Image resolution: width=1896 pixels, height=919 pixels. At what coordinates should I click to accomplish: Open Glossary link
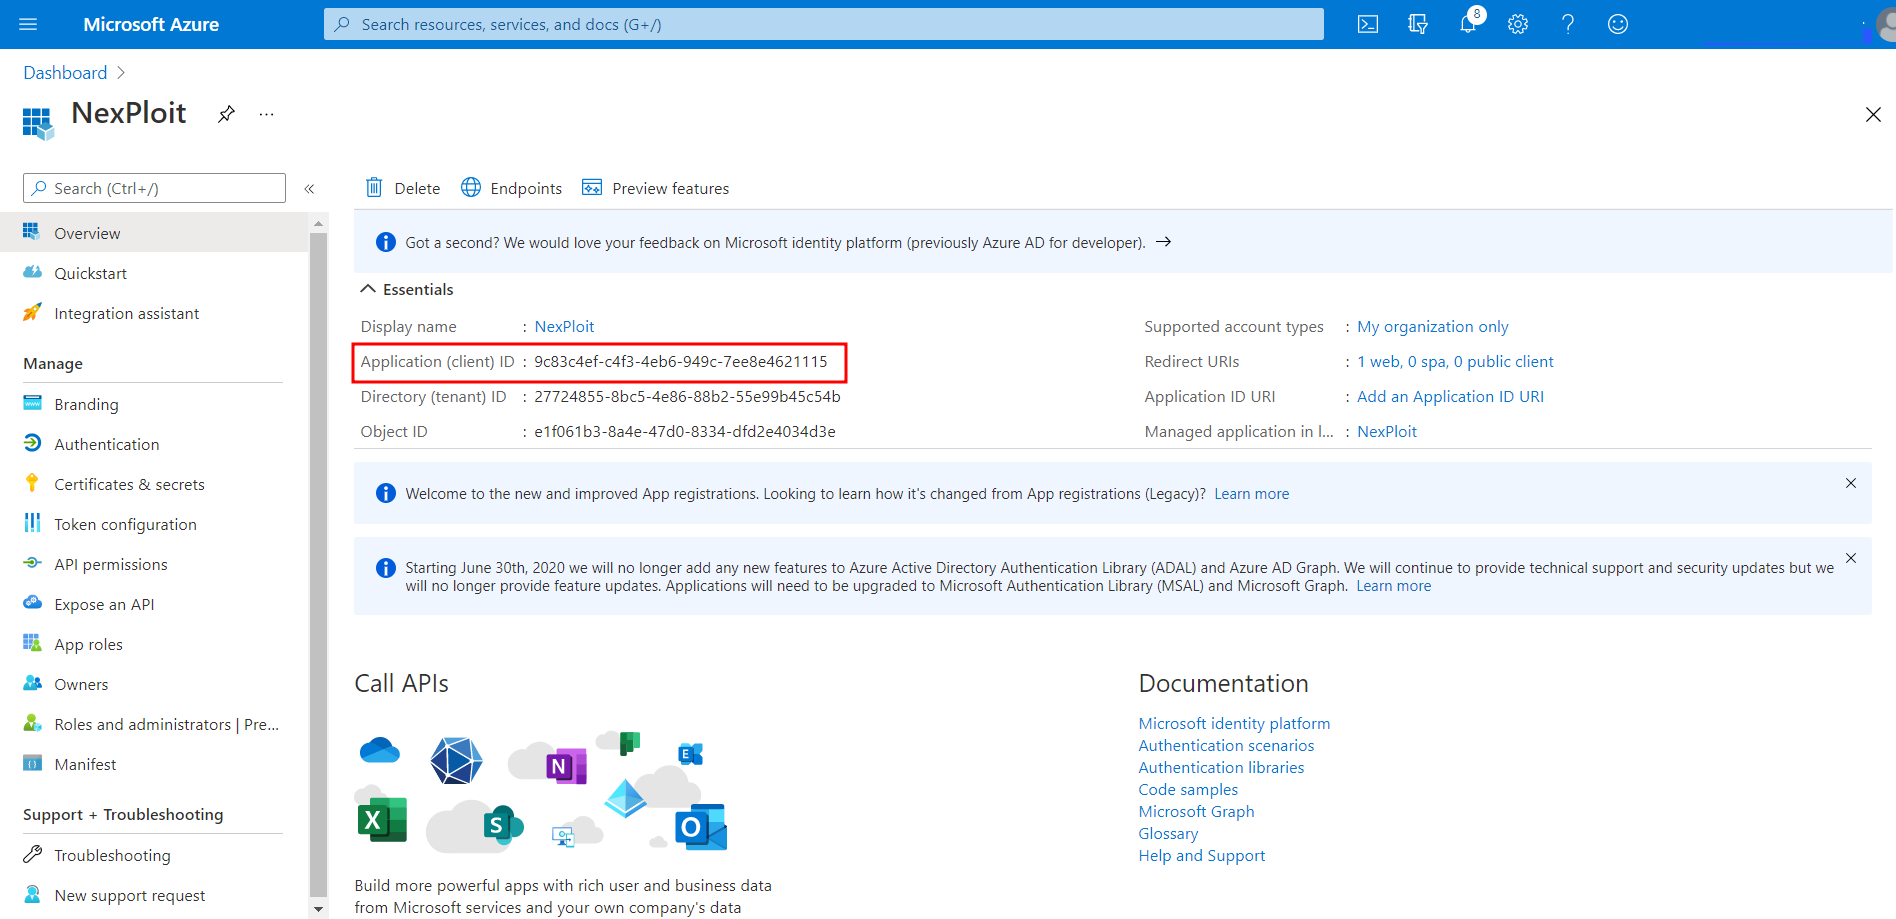1168,833
